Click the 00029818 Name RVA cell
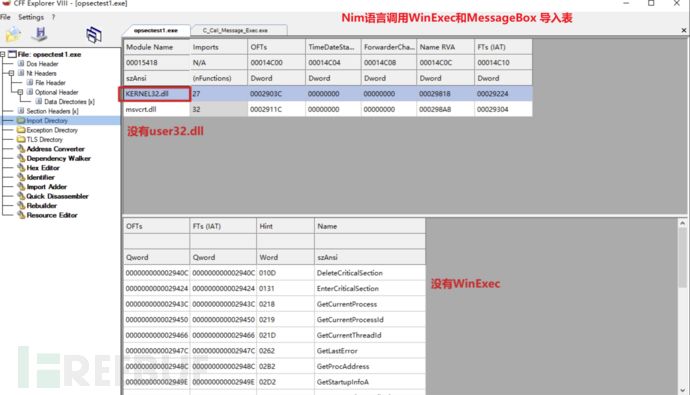This screenshot has width=690, height=395. 445,94
